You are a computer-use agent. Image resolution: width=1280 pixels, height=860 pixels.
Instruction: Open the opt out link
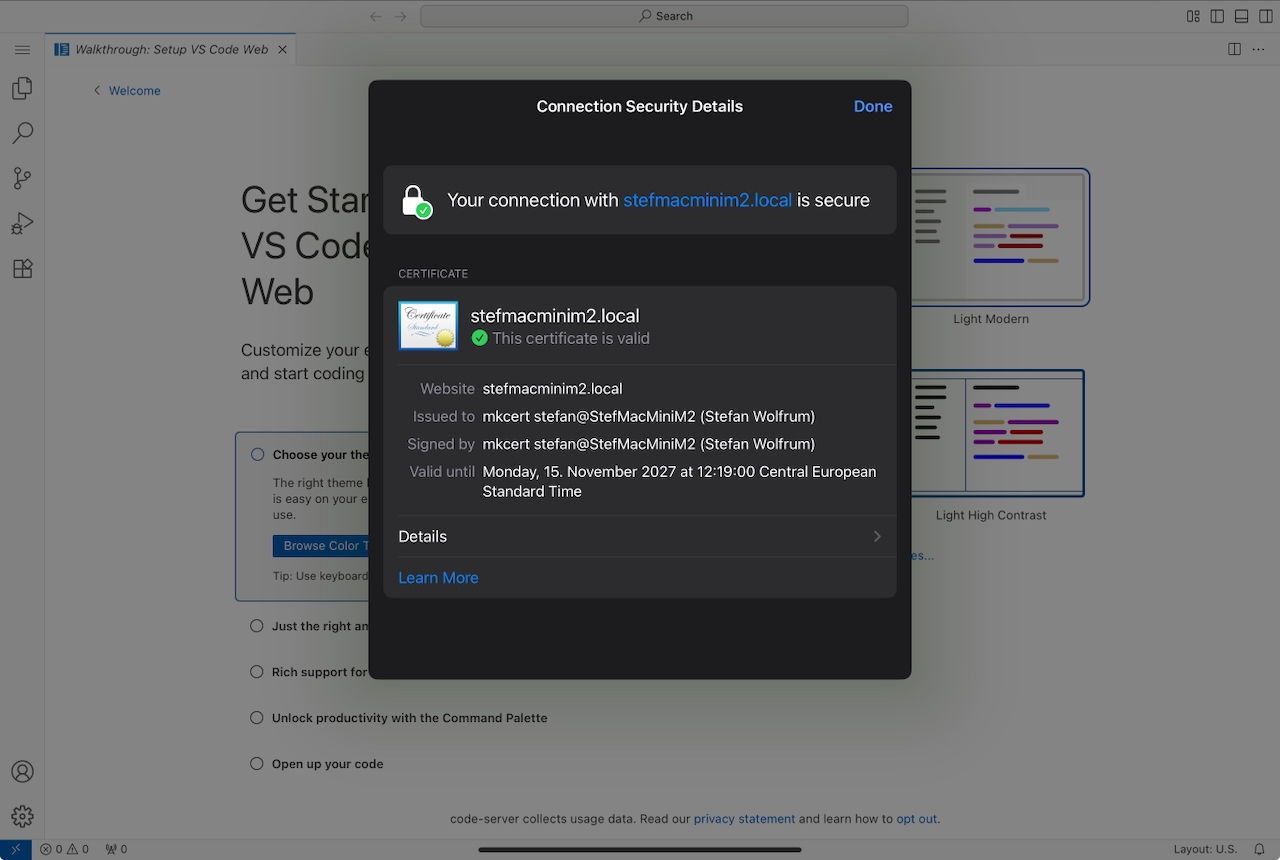[917, 818]
